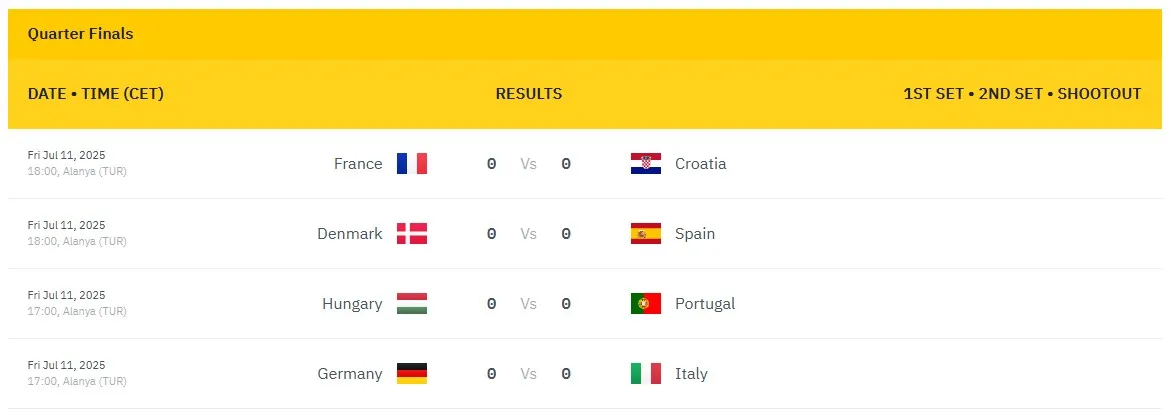Open the France team link
Viewport: 1171px width, 417px height.
coord(358,164)
